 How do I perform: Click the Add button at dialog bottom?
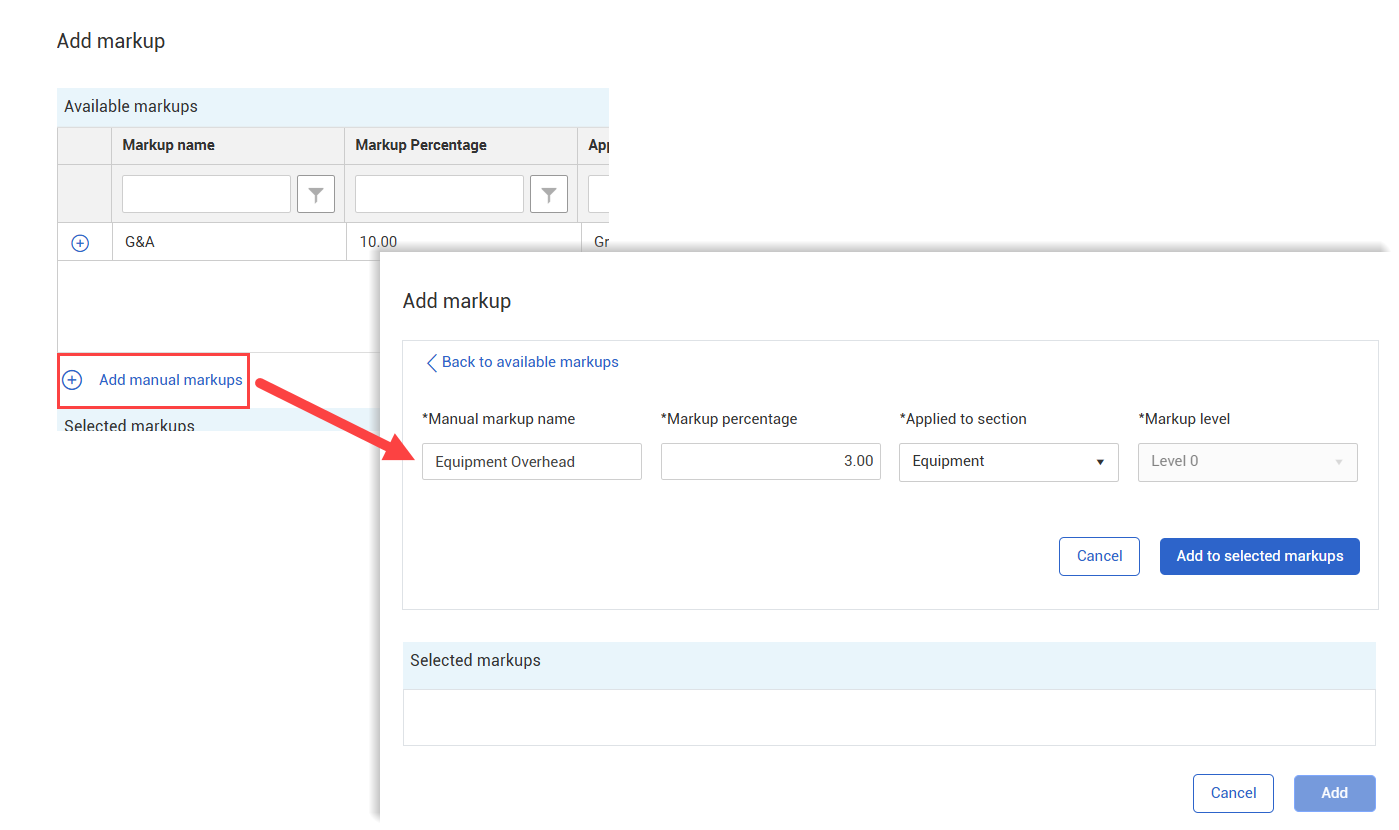tap(1334, 793)
